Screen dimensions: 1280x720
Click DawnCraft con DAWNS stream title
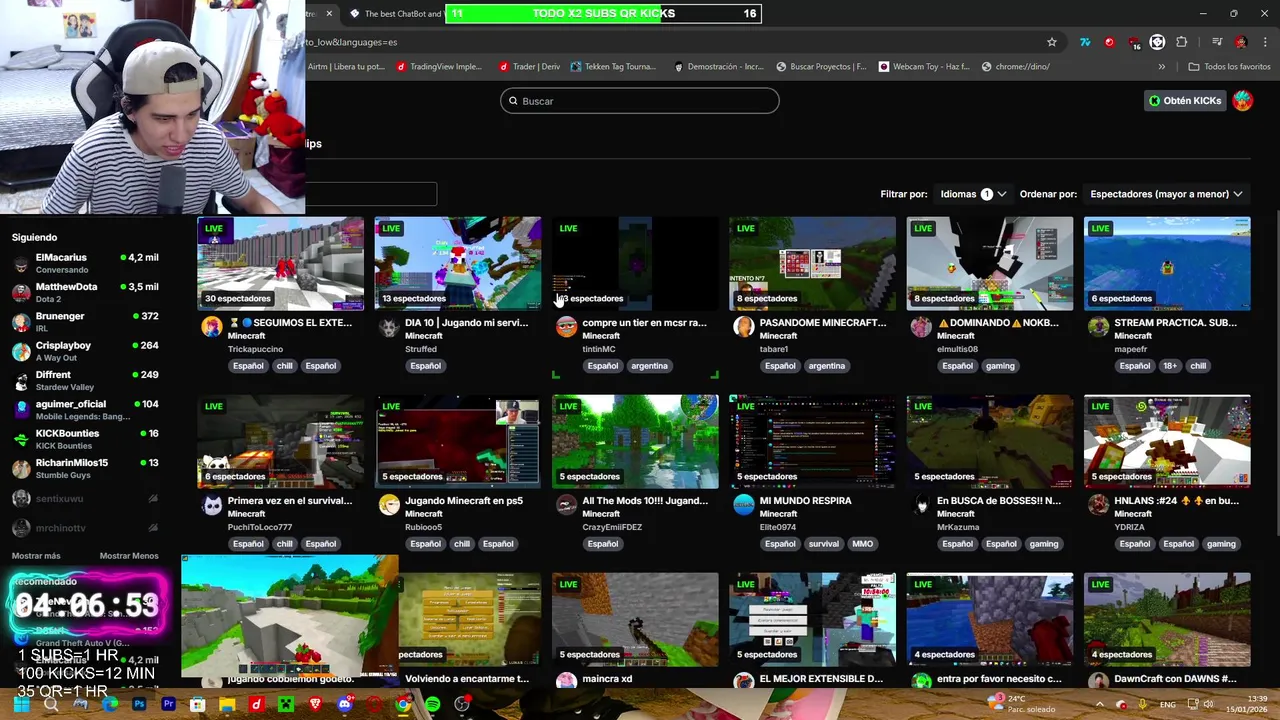[x=1175, y=679]
